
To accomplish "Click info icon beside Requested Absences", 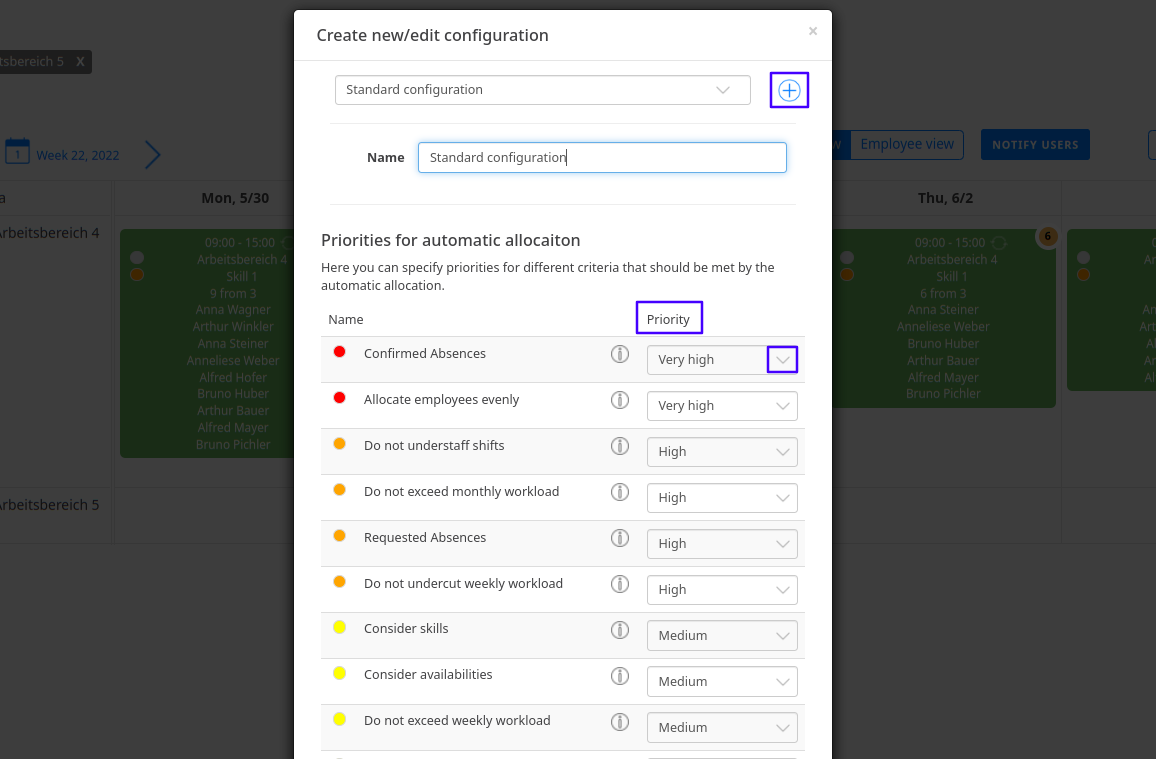I will point(620,538).
